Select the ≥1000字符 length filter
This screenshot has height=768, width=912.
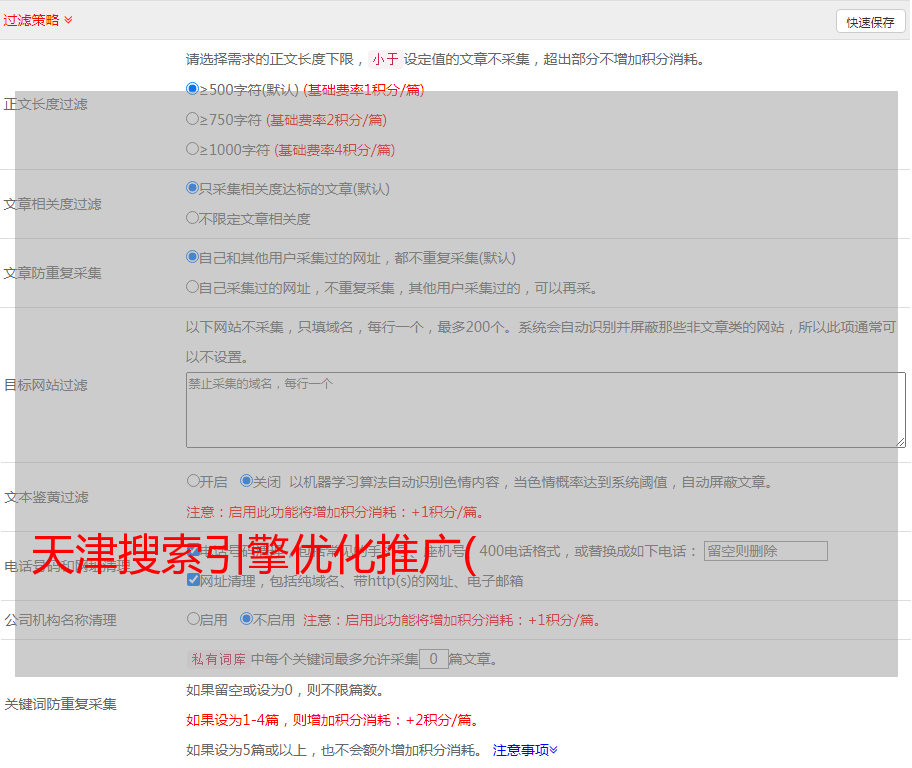(x=193, y=148)
